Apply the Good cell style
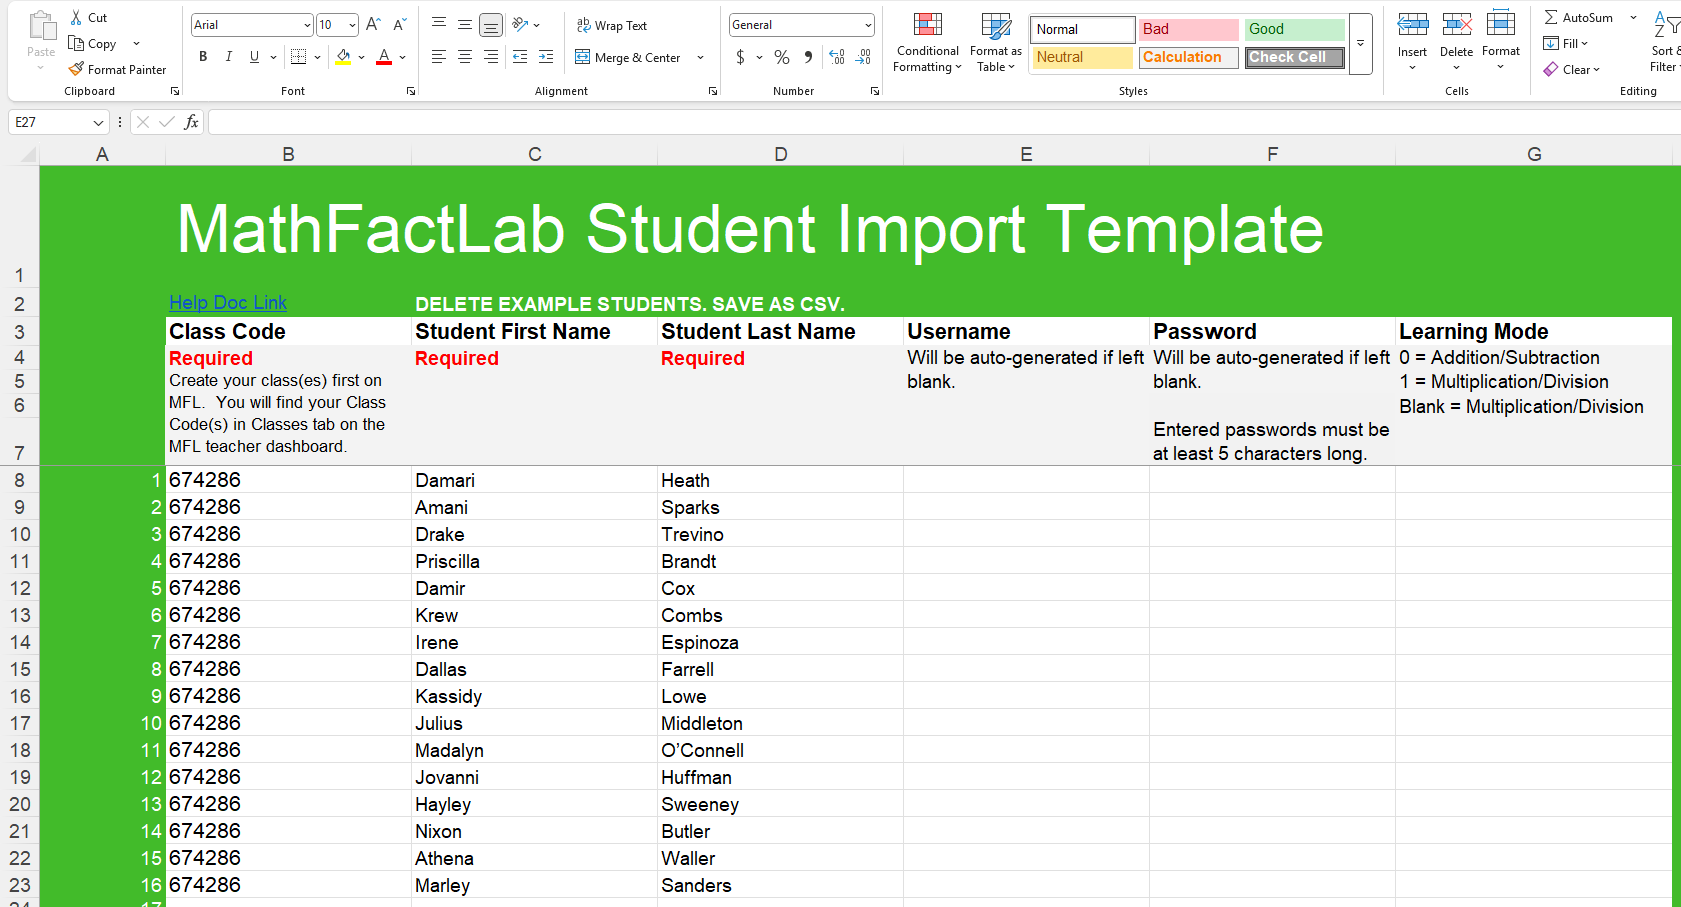This screenshot has height=907, width=1681. (x=1295, y=29)
